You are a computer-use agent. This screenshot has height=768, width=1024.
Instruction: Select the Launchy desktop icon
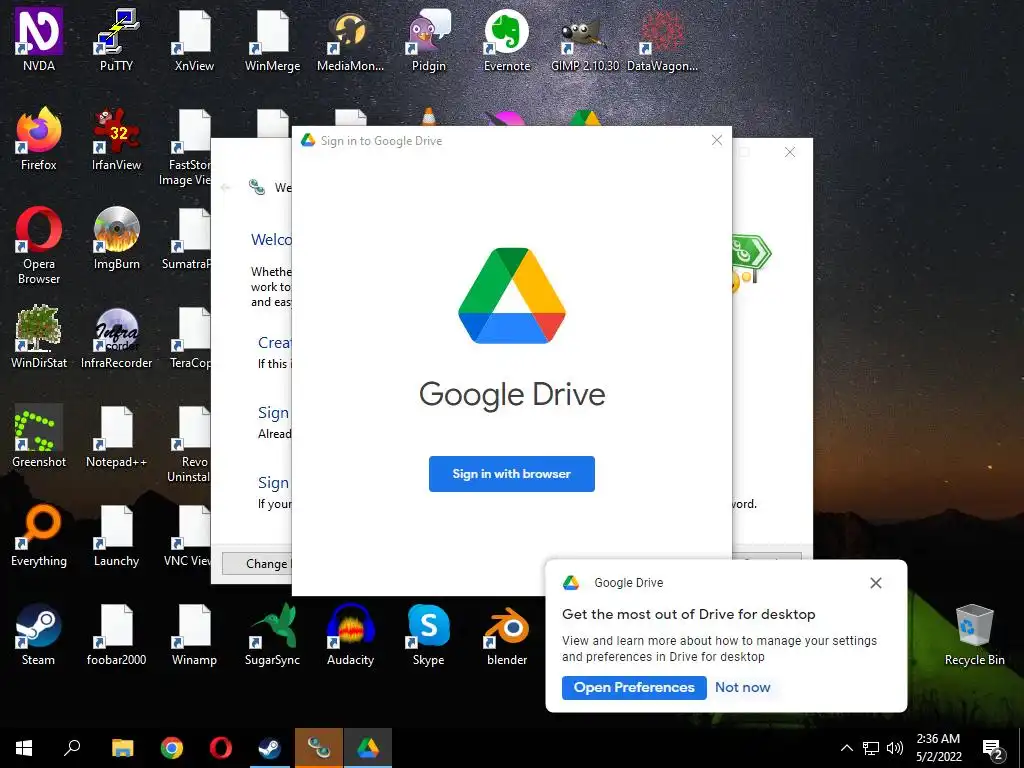[116, 536]
